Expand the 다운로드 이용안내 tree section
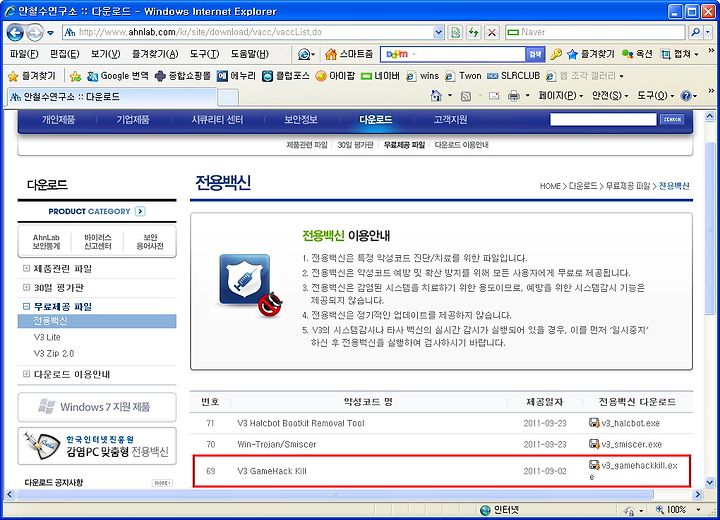 (26, 374)
